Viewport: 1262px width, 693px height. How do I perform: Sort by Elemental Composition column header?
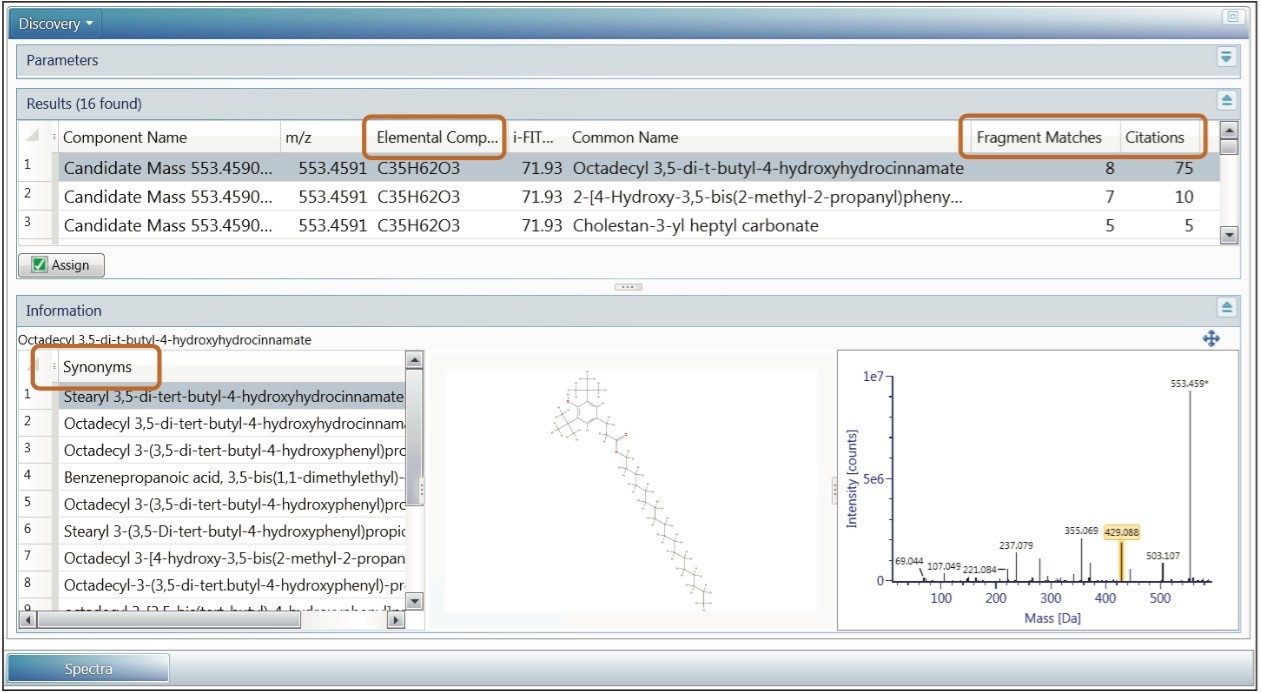[436, 138]
